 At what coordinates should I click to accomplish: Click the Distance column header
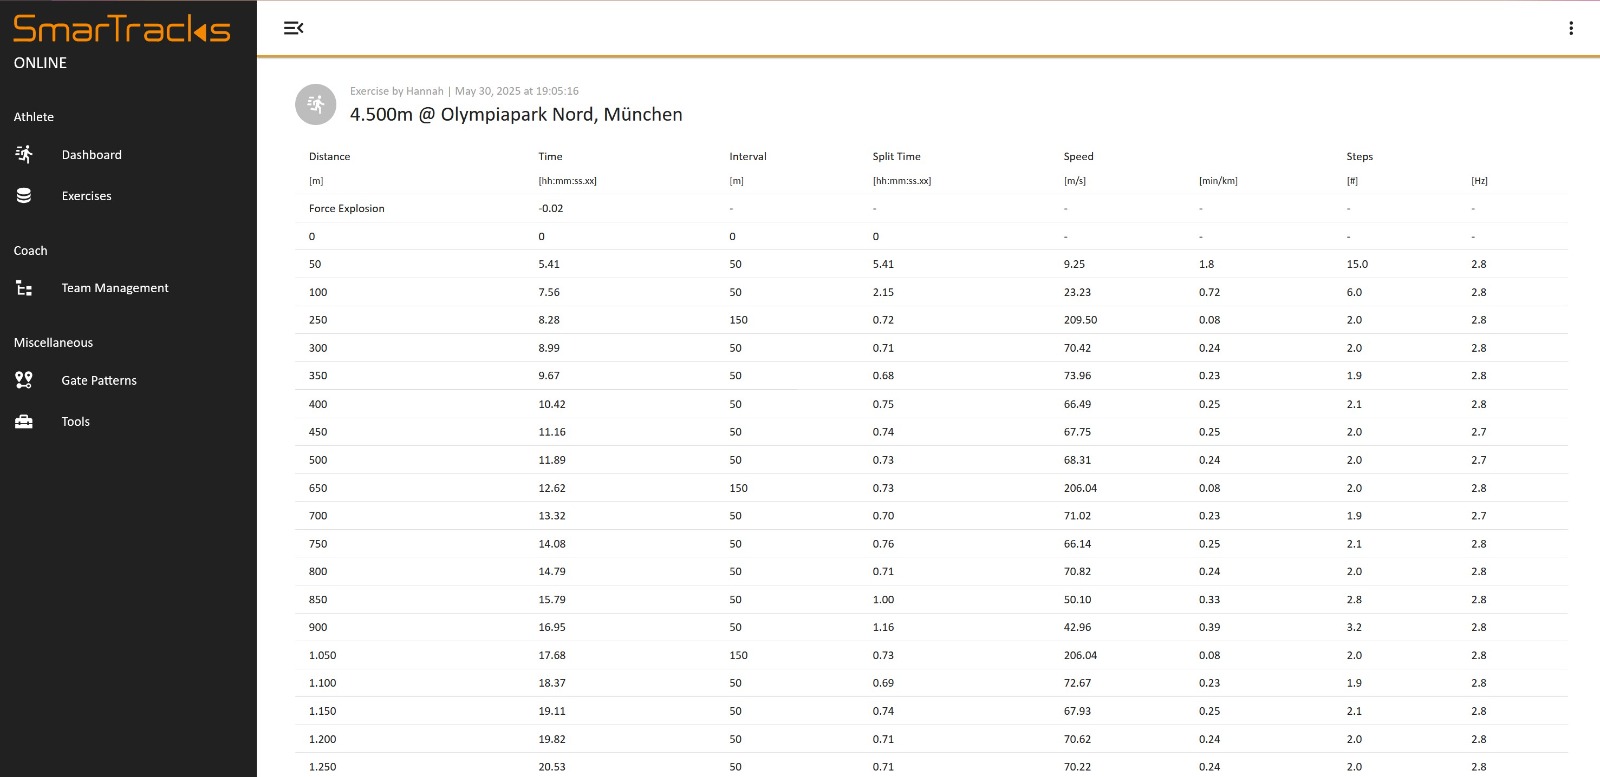click(329, 157)
